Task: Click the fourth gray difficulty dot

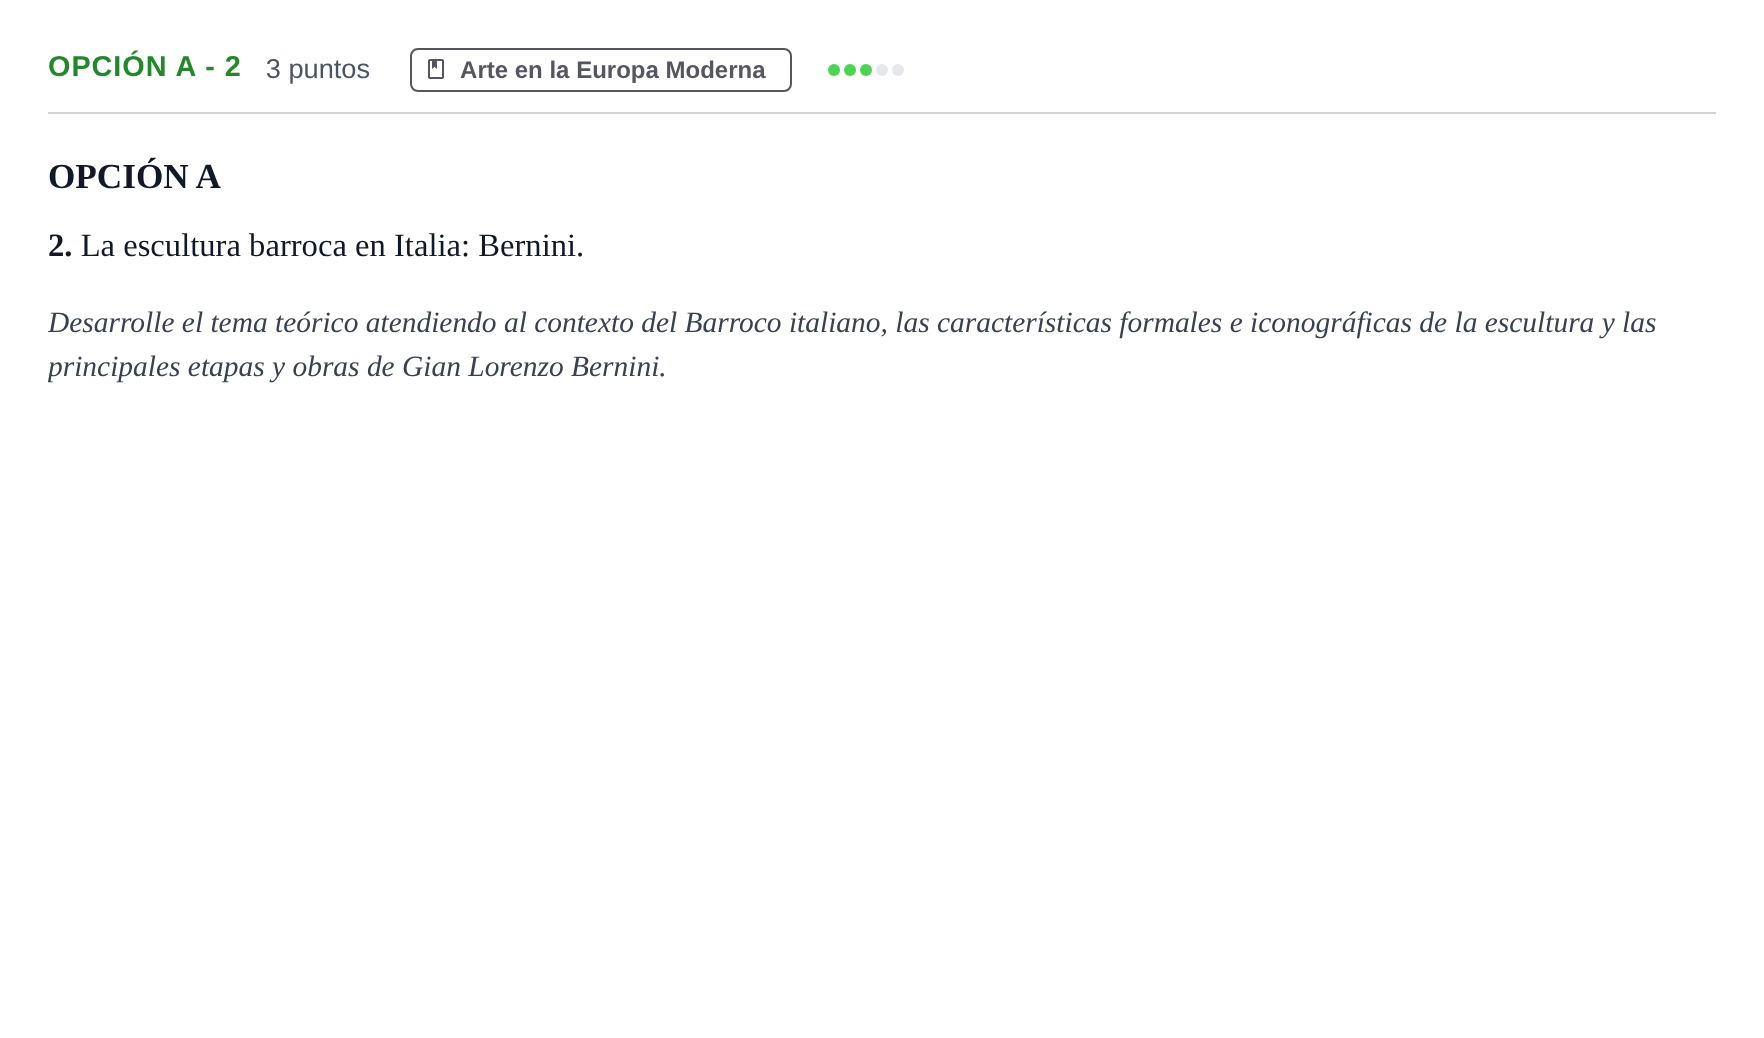Action: 882,70
